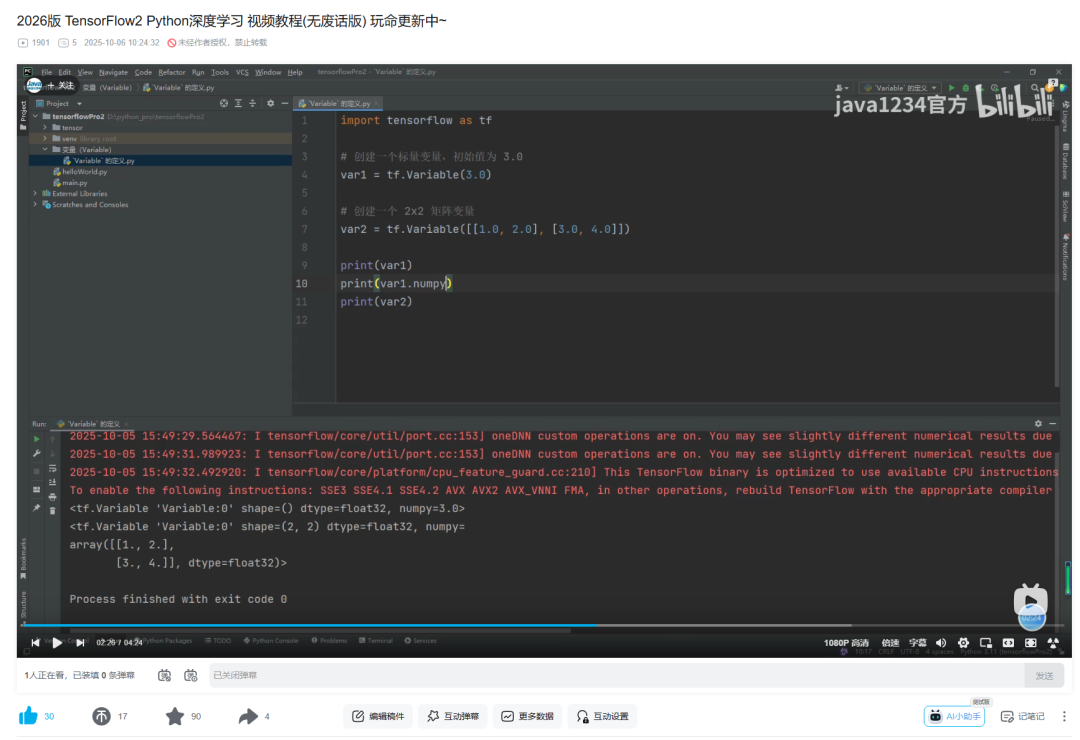Click the trash clear-all icon in Run panel

click(x=52, y=511)
